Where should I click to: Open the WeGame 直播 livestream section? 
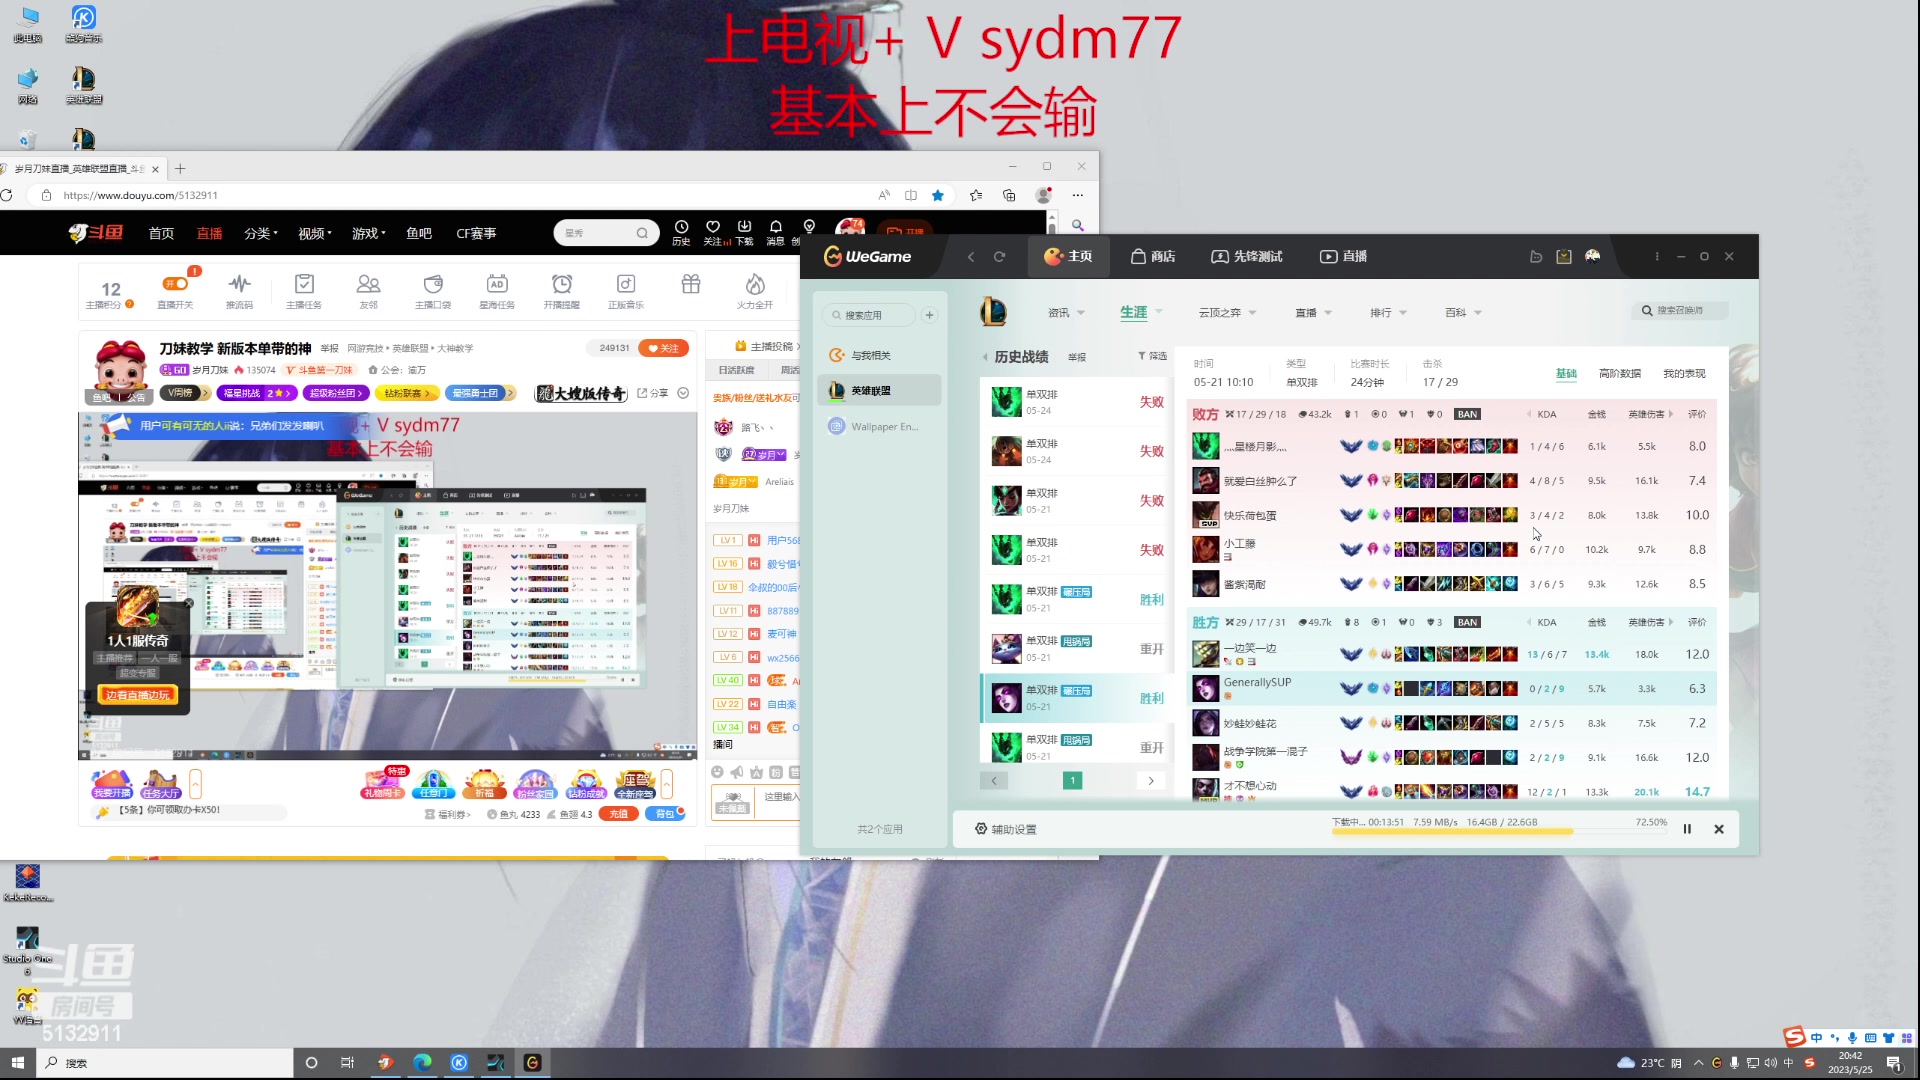click(x=1343, y=256)
